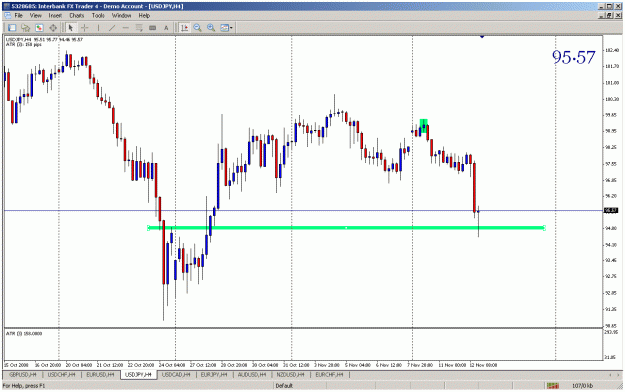The width and height of the screenshot is (625, 392).
Task: Select the USDJPY,H4 chart tab
Action: pyautogui.click(x=138, y=375)
